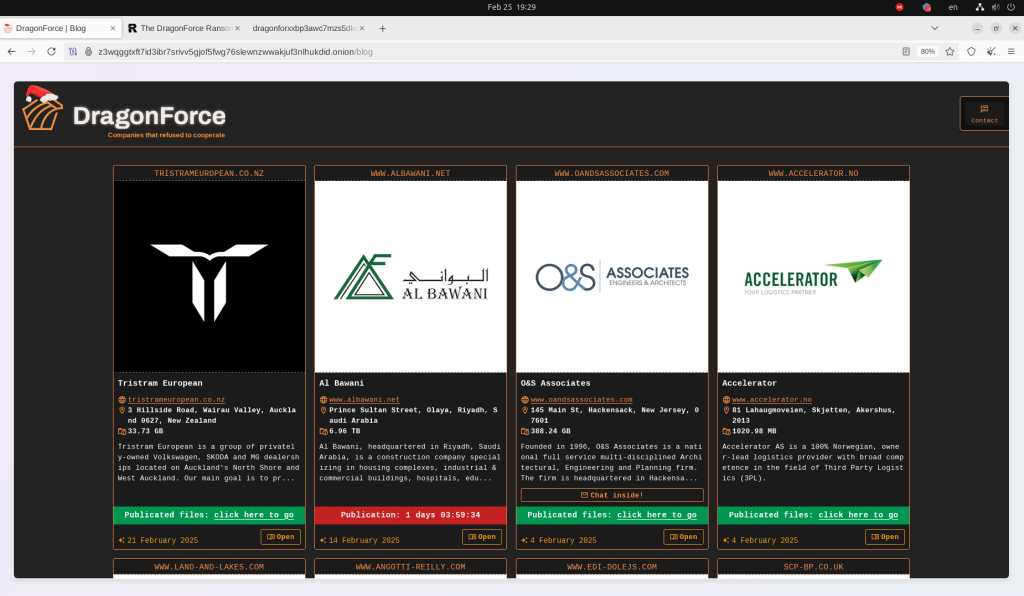The width and height of the screenshot is (1024, 596).
Task: Click the volume speaker tray icon
Action: (995, 7)
